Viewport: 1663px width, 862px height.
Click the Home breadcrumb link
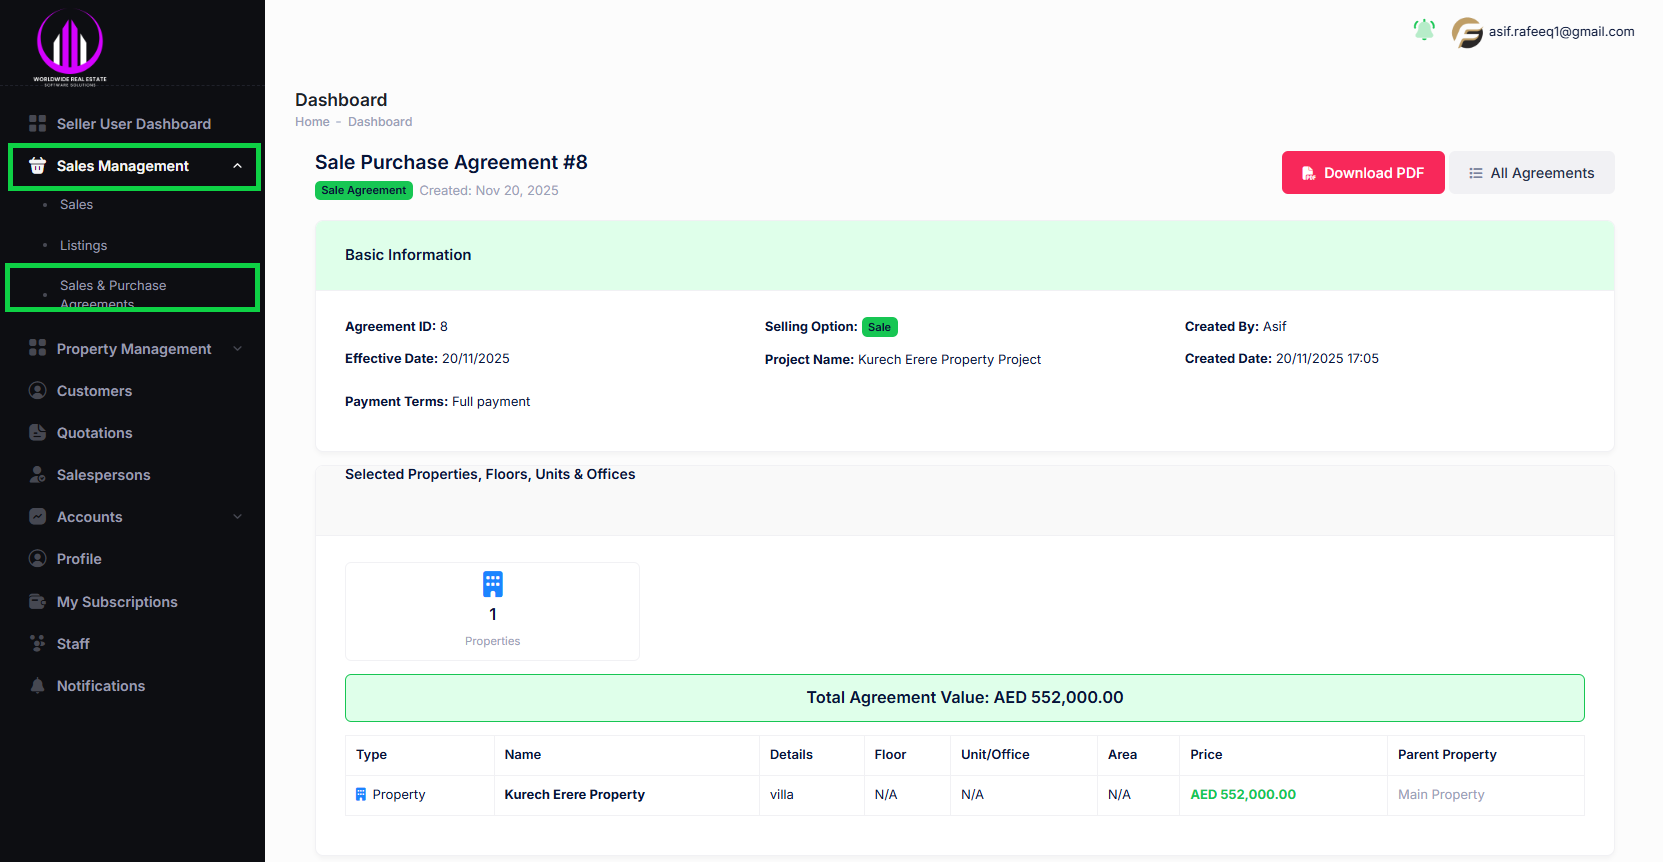coord(312,122)
